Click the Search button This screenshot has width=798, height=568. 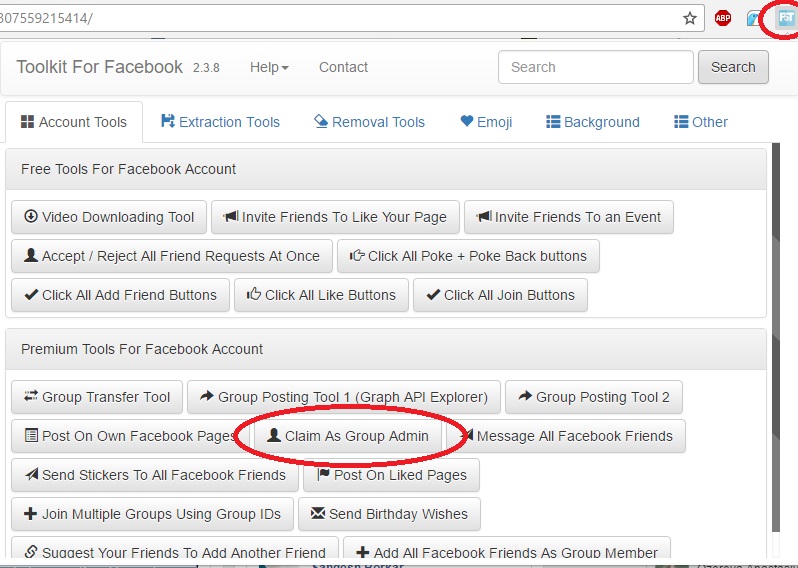(x=733, y=67)
